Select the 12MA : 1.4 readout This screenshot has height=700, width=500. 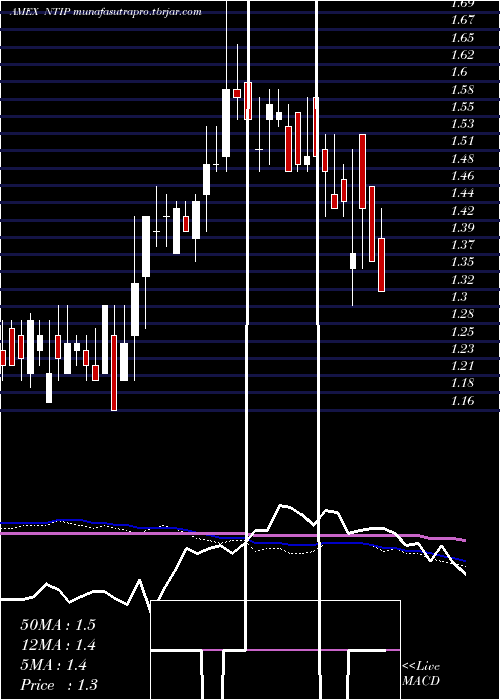(58, 645)
